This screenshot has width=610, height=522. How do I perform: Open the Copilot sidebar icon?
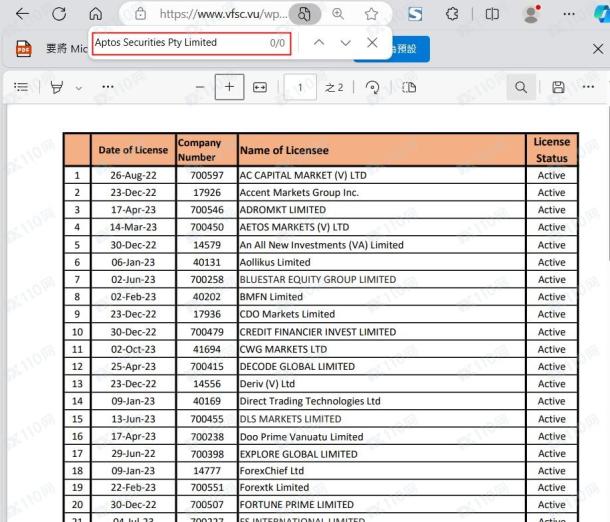click(x=602, y=14)
